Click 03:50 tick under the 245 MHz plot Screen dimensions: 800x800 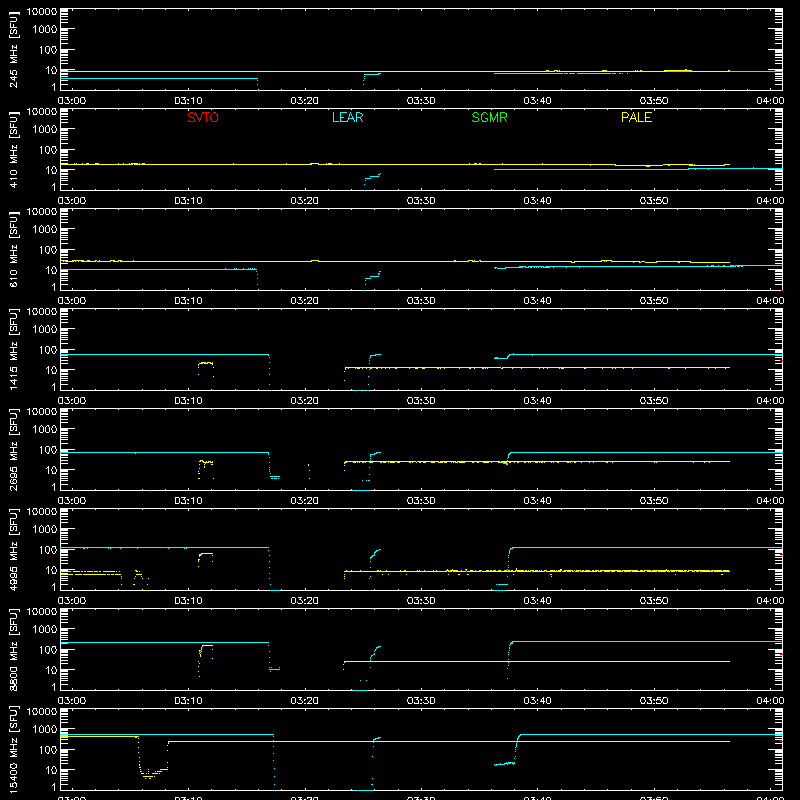point(654,101)
